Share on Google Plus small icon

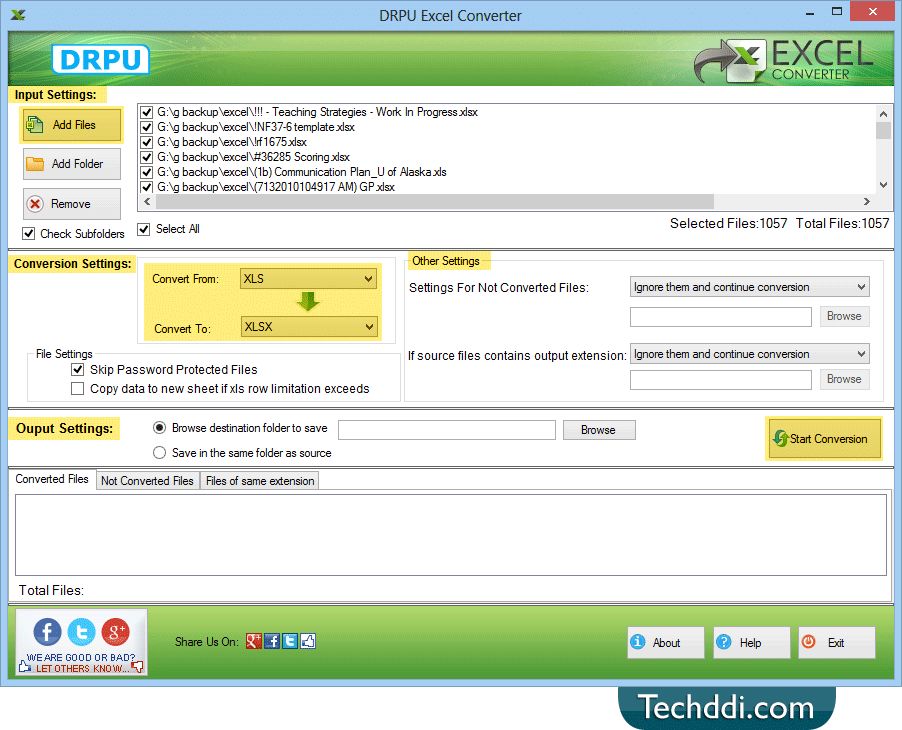[x=254, y=641]
